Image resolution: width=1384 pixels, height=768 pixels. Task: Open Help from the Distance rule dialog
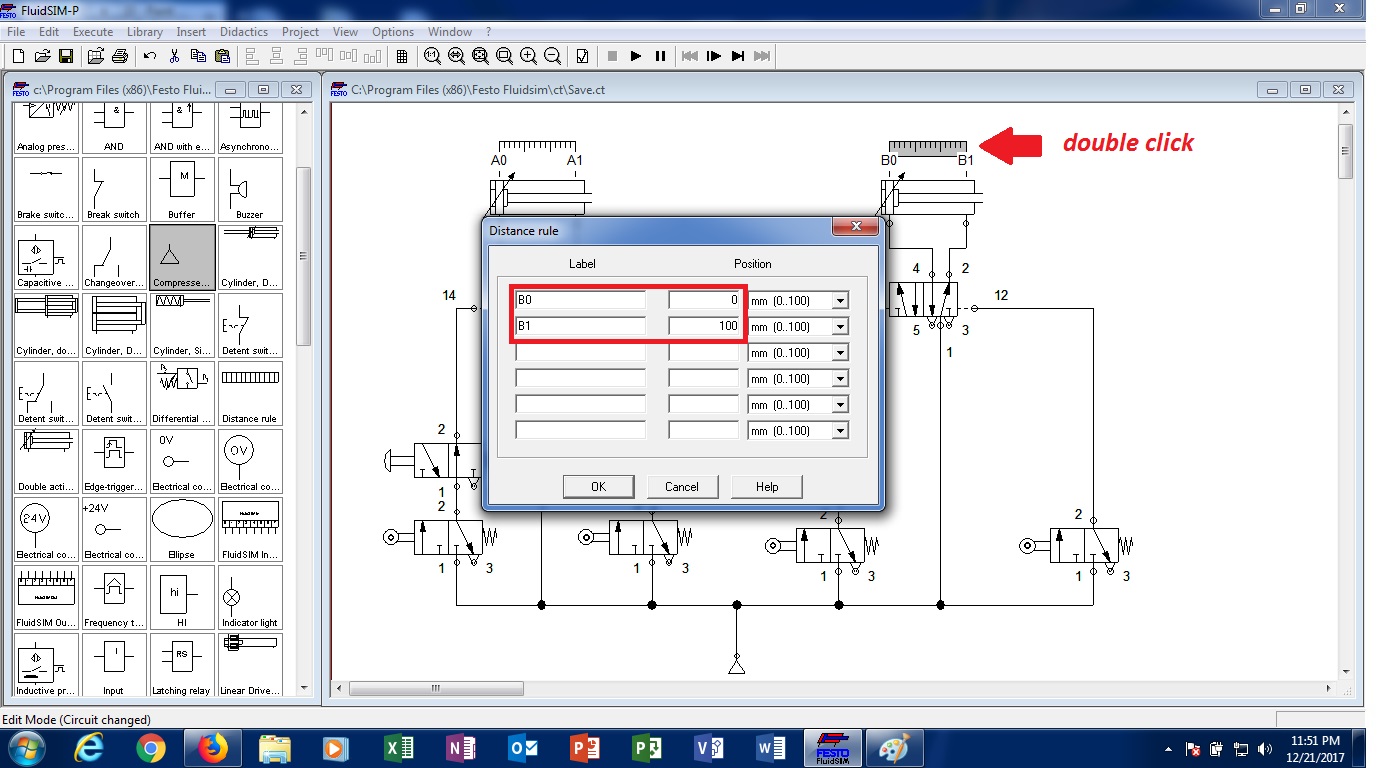coord(767,487)
